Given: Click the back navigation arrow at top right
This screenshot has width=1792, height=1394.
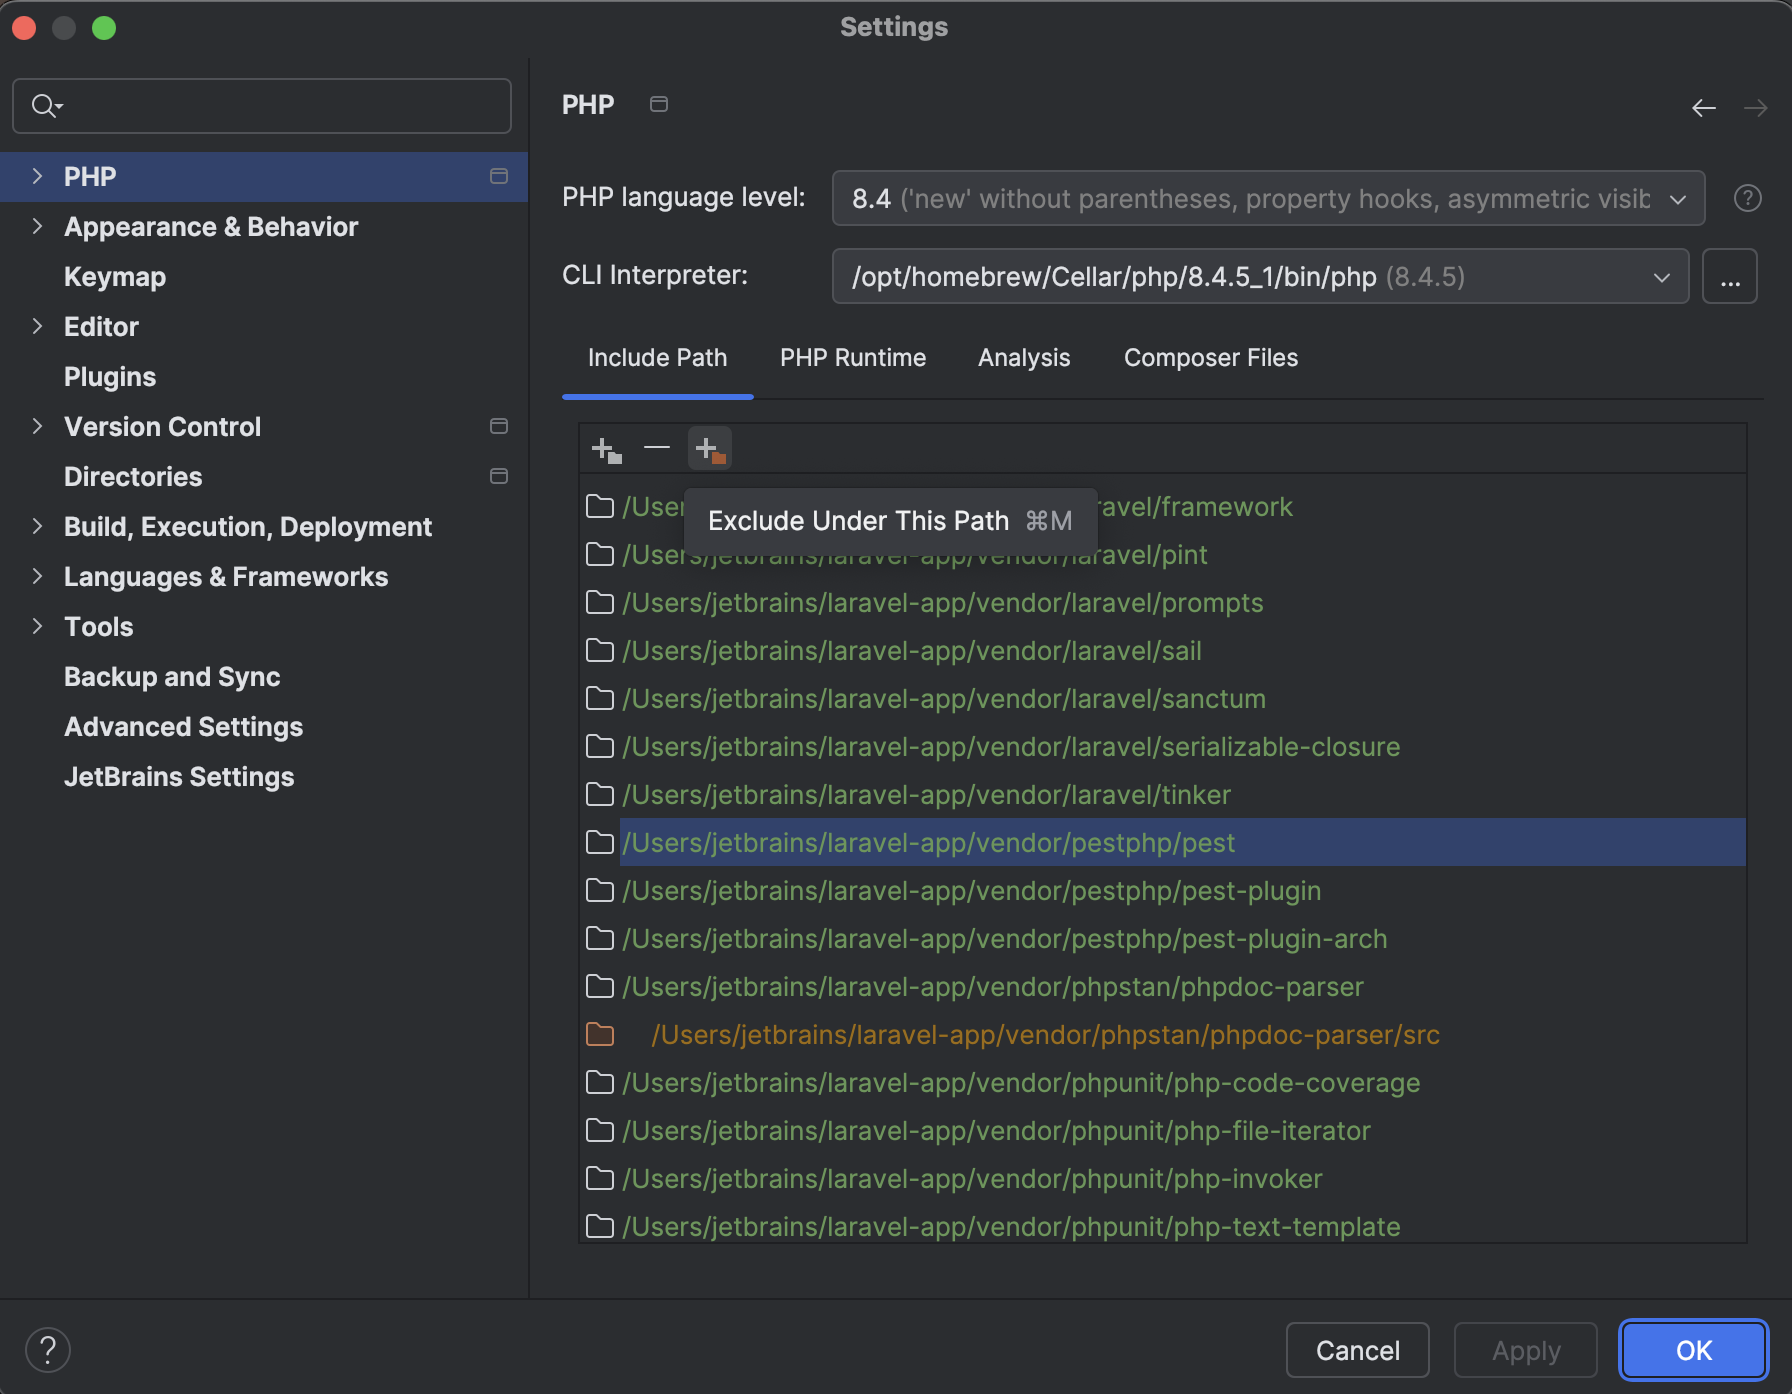Looking at the screenshot, I should click(x=1703, y=107).
